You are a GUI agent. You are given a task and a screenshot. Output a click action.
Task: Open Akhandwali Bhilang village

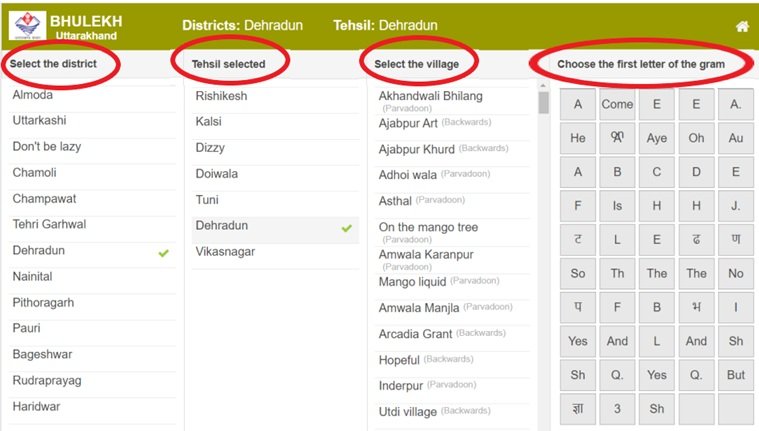point(430,96)
